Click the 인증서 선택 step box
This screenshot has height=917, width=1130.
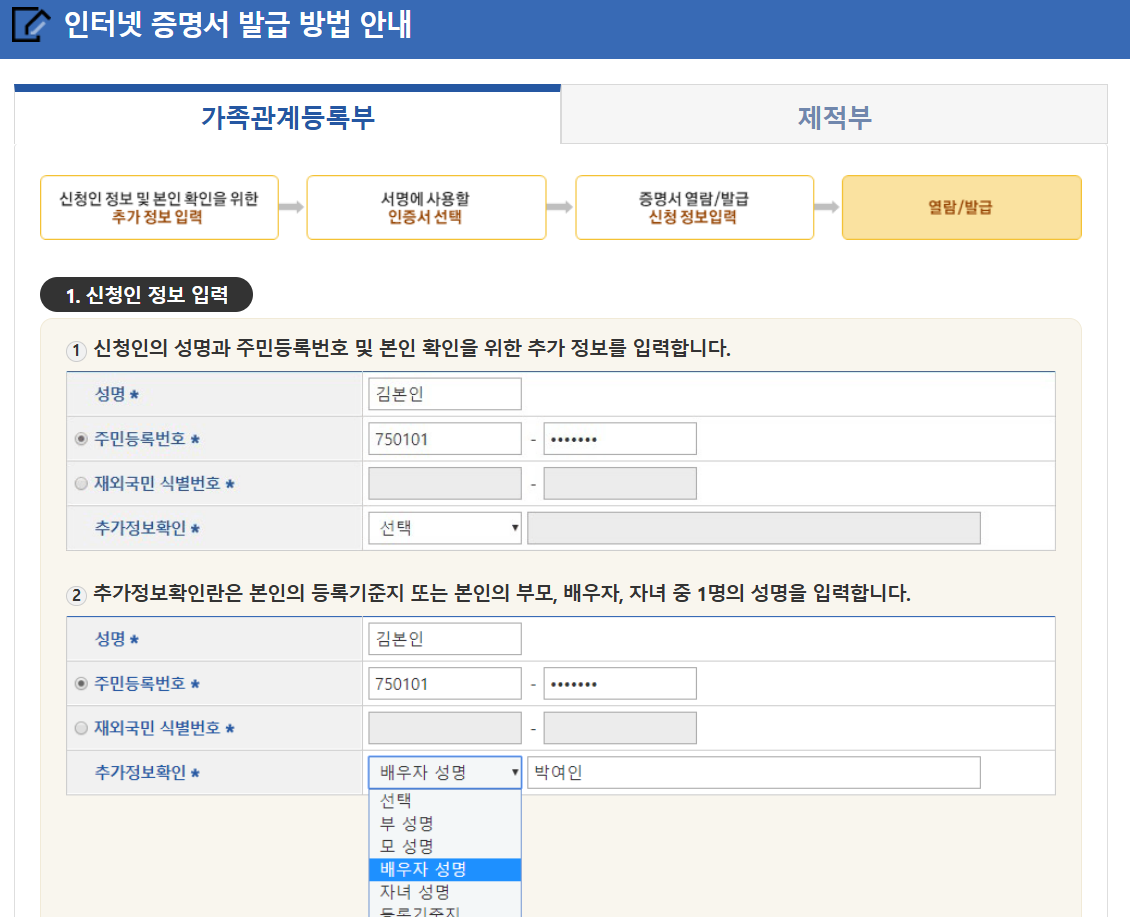426,207
